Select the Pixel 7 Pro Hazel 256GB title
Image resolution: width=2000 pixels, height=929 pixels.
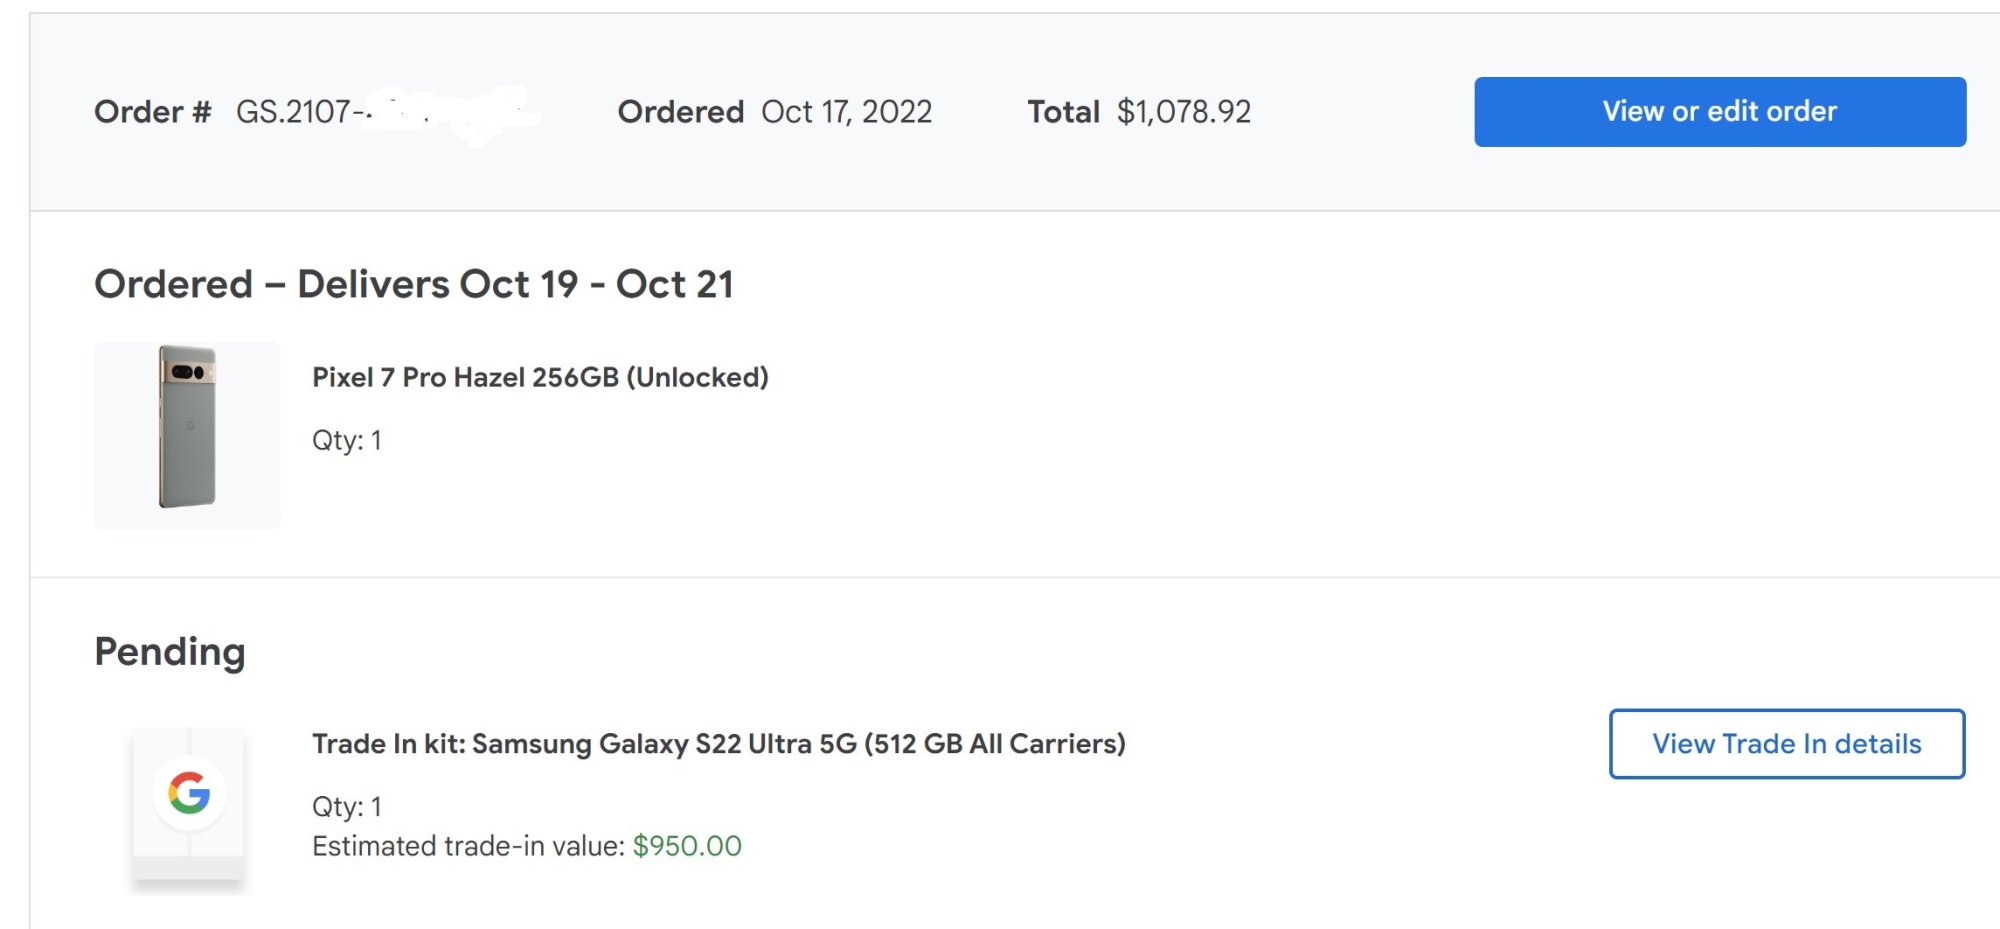540,377
